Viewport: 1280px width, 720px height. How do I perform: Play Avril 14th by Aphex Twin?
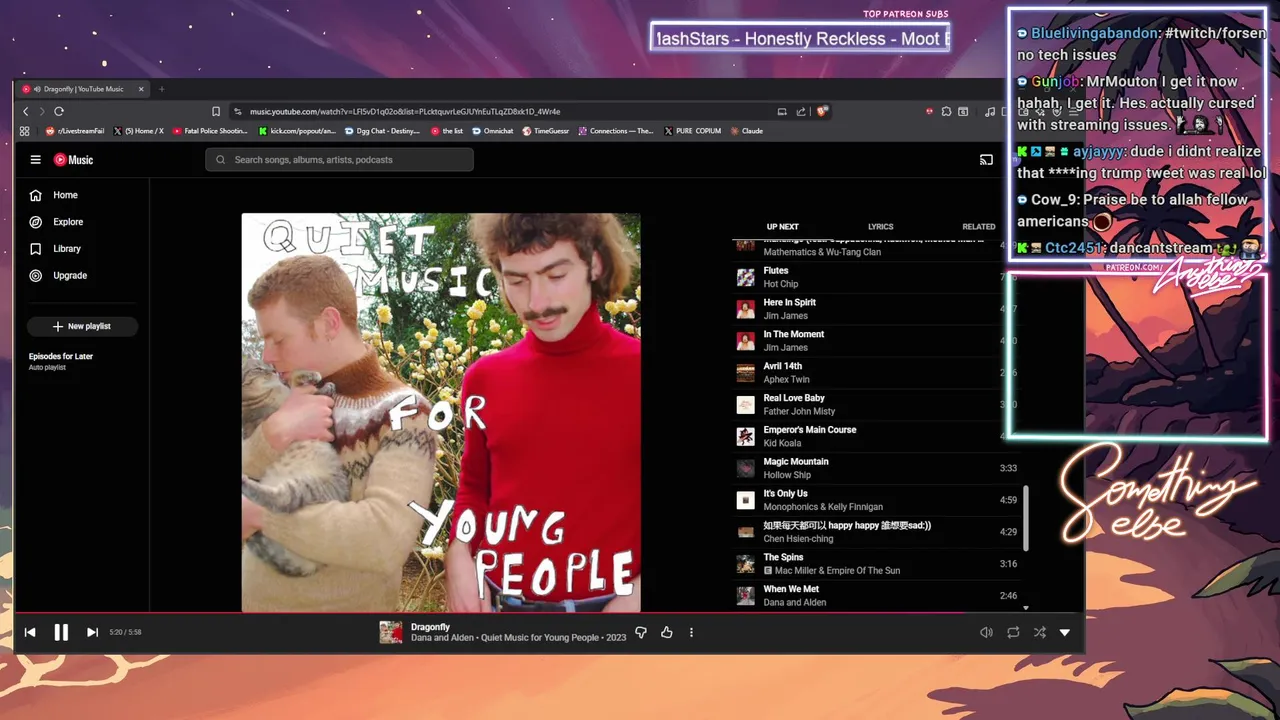point(875,373)
